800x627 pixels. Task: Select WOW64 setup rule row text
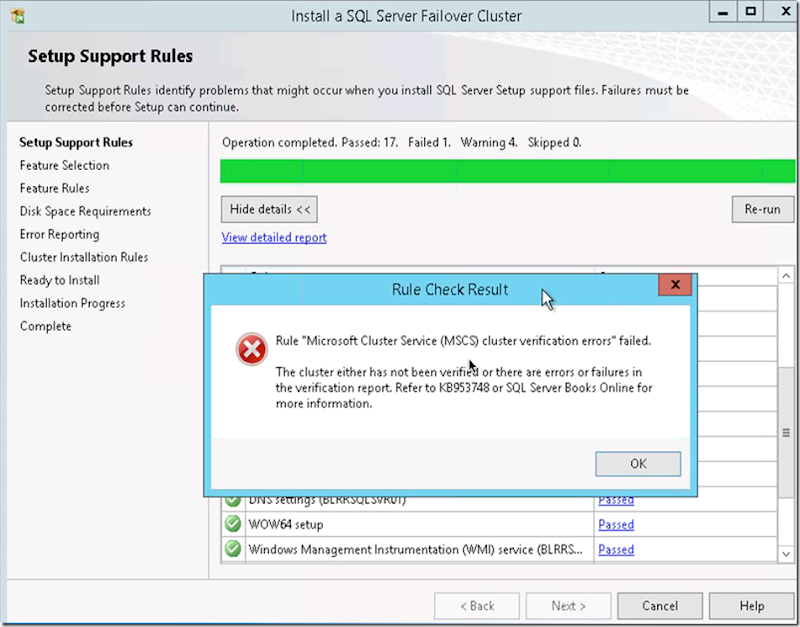(286, 524)
